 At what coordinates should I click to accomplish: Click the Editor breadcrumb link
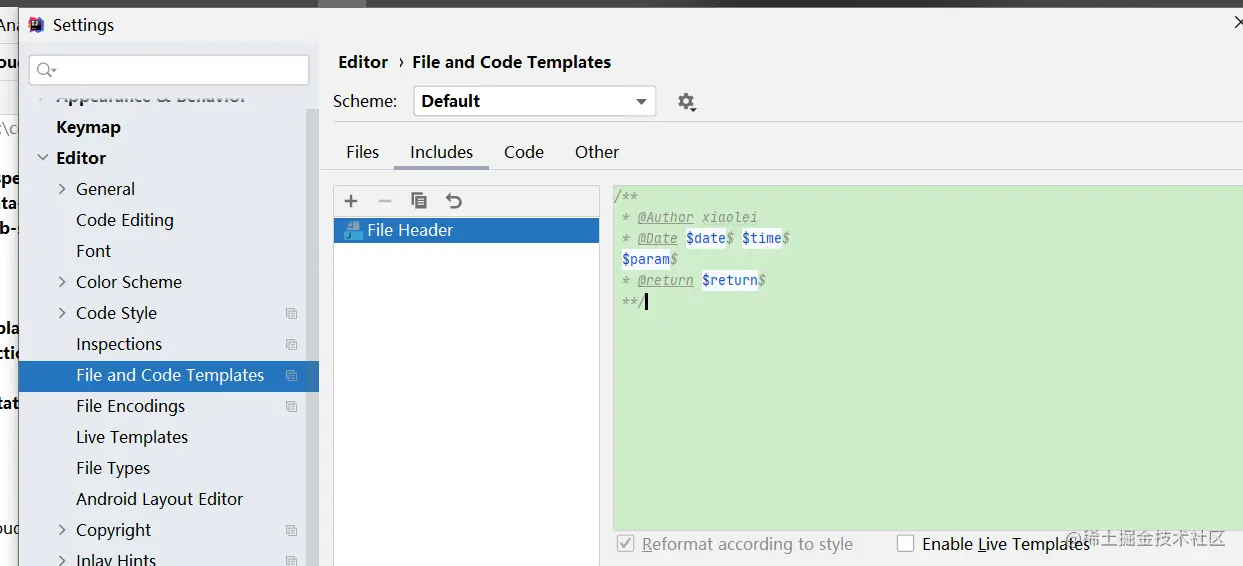[x=363, y=62]
